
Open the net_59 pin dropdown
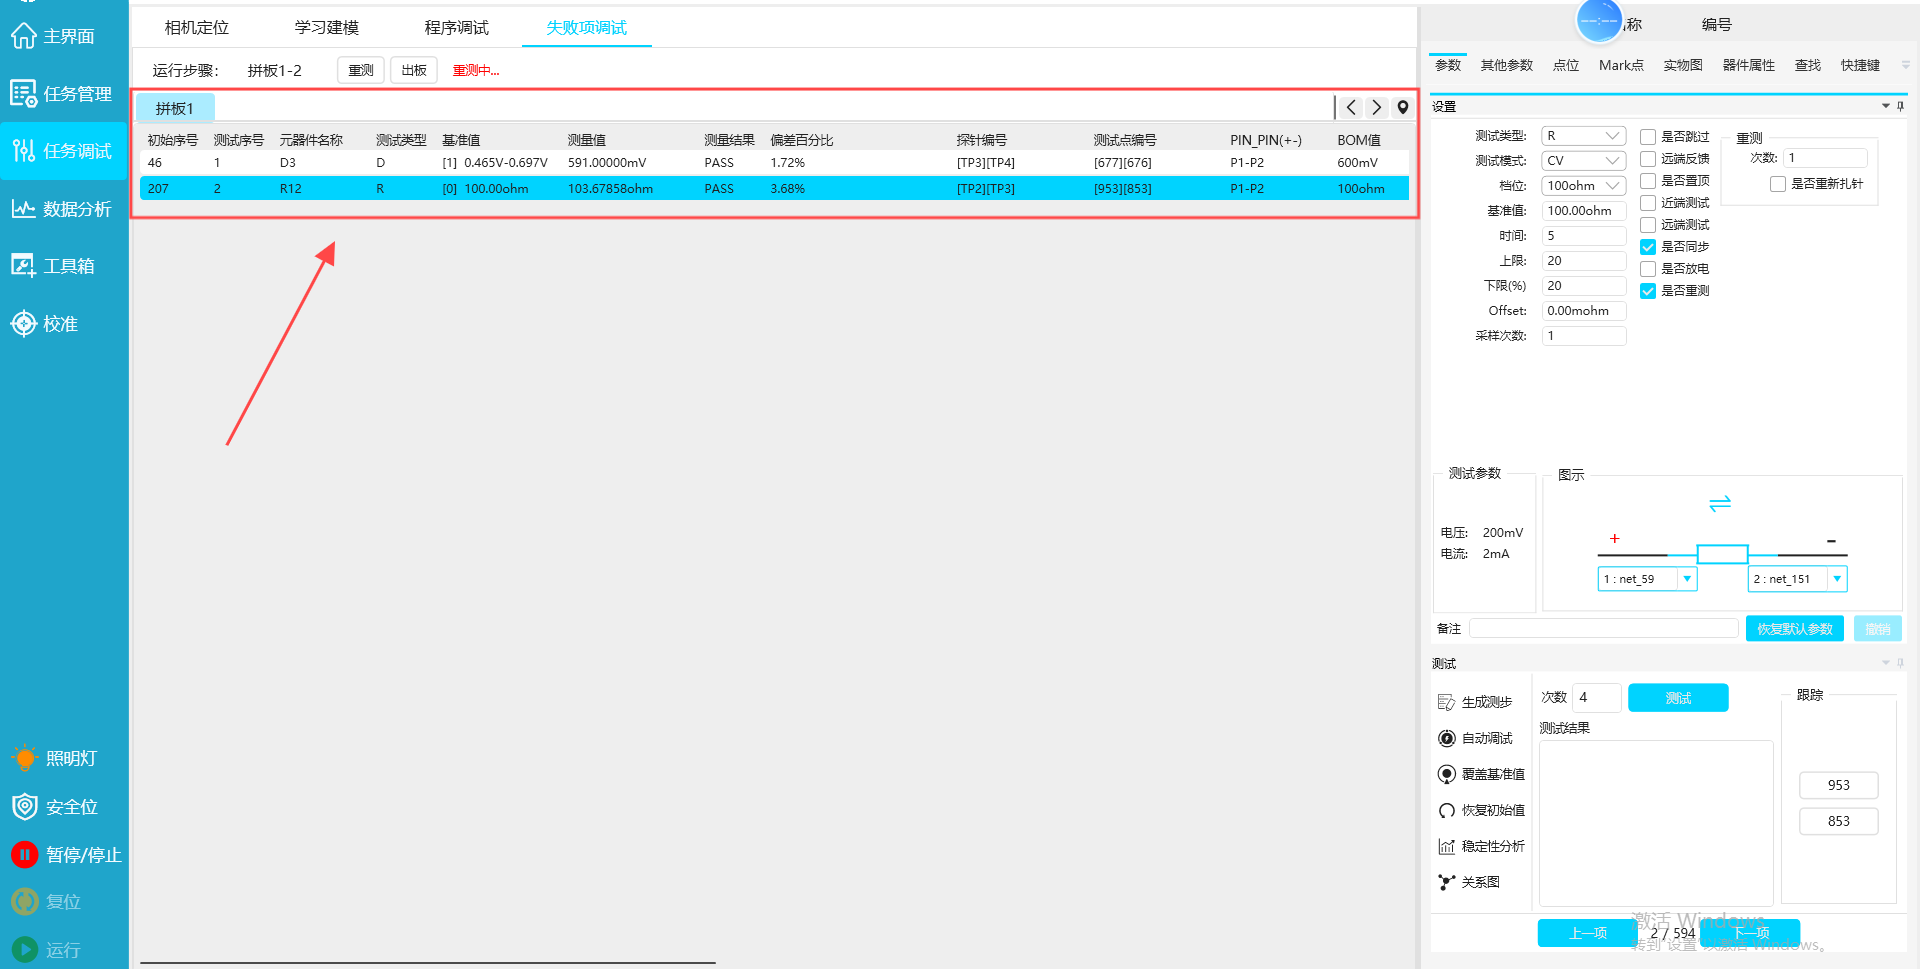click(x=1687, y=579)
